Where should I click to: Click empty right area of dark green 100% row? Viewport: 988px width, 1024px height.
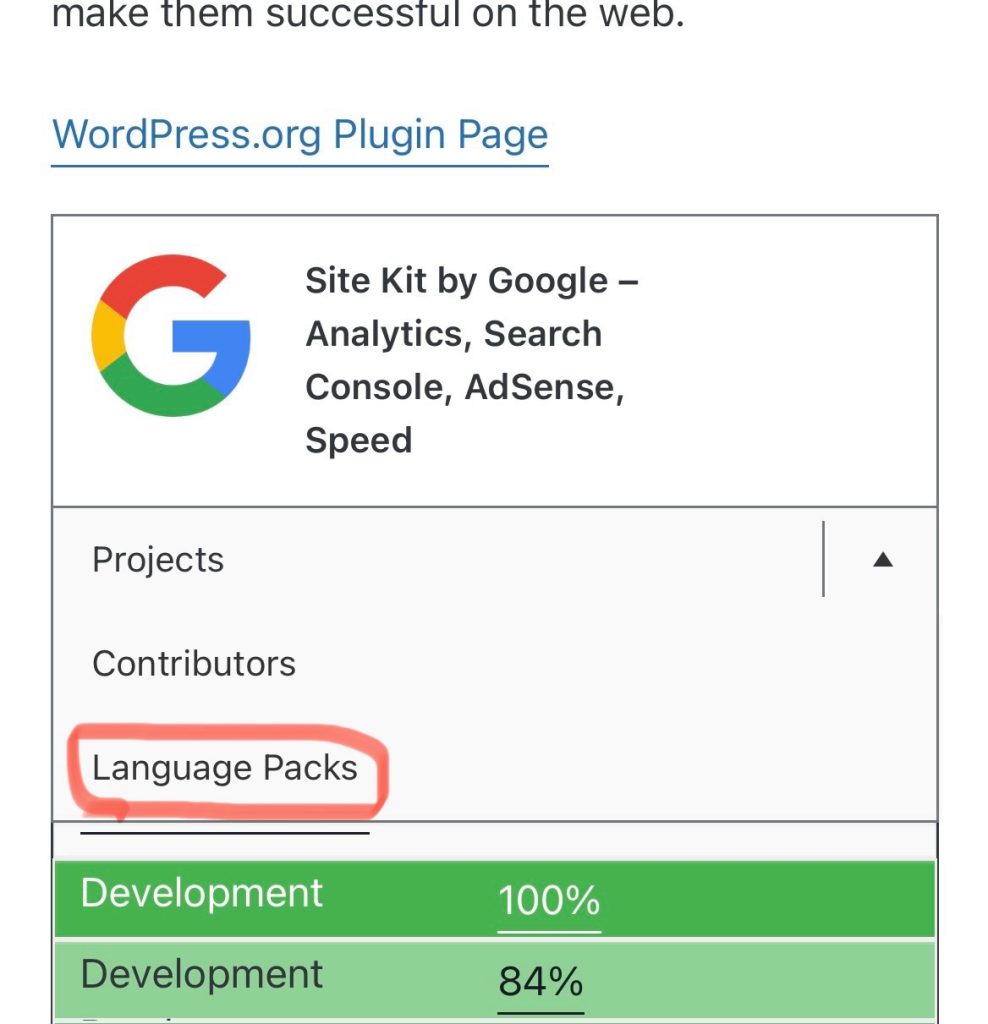pyautogui.click(x=780, y=898)
